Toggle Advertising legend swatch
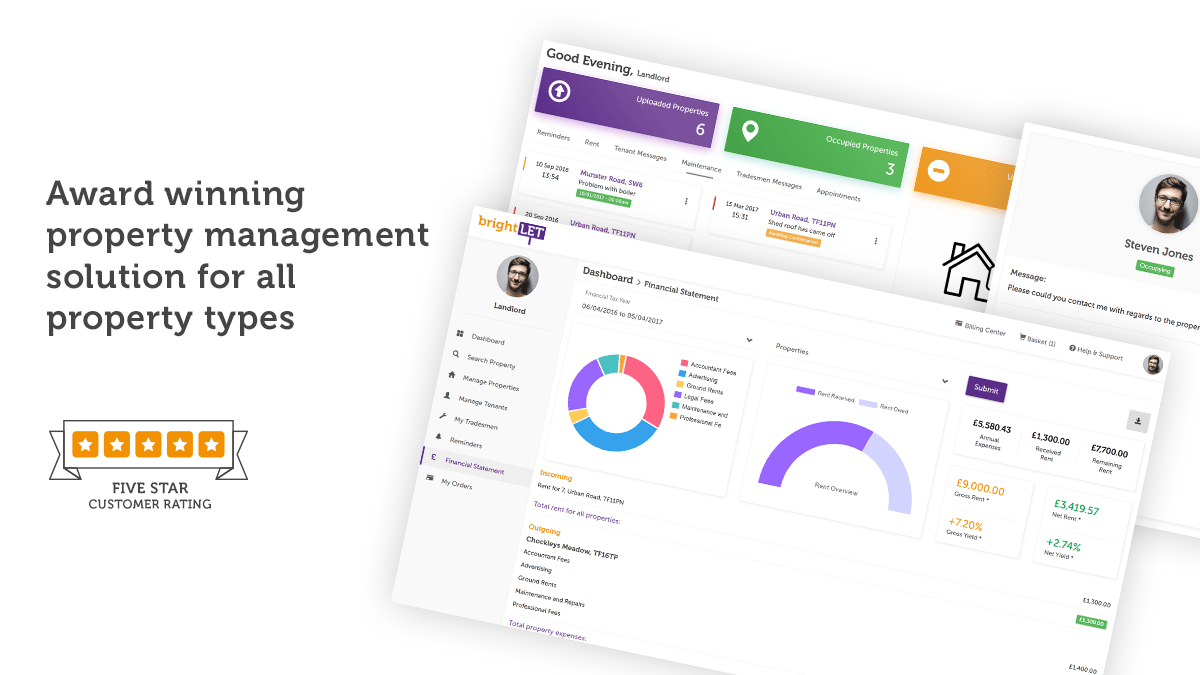 point(682,373)
